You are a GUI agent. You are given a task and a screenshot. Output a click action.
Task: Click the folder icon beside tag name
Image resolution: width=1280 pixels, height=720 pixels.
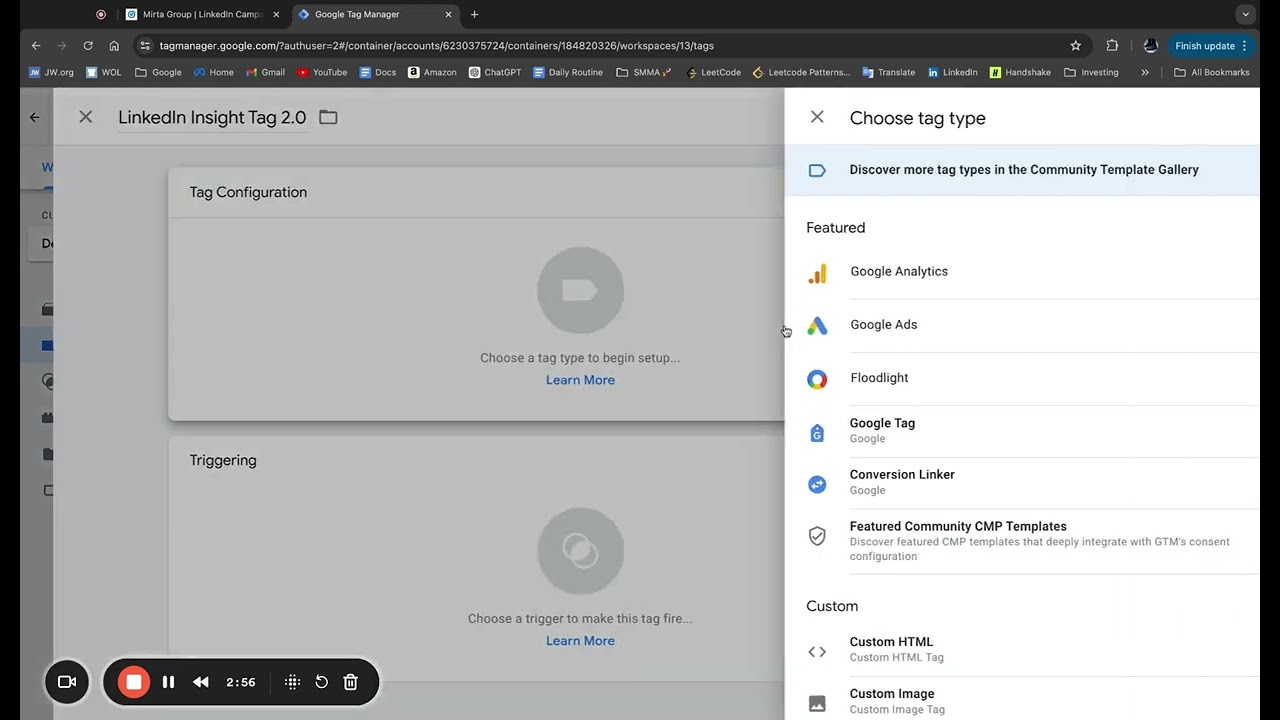coord(328,117)
